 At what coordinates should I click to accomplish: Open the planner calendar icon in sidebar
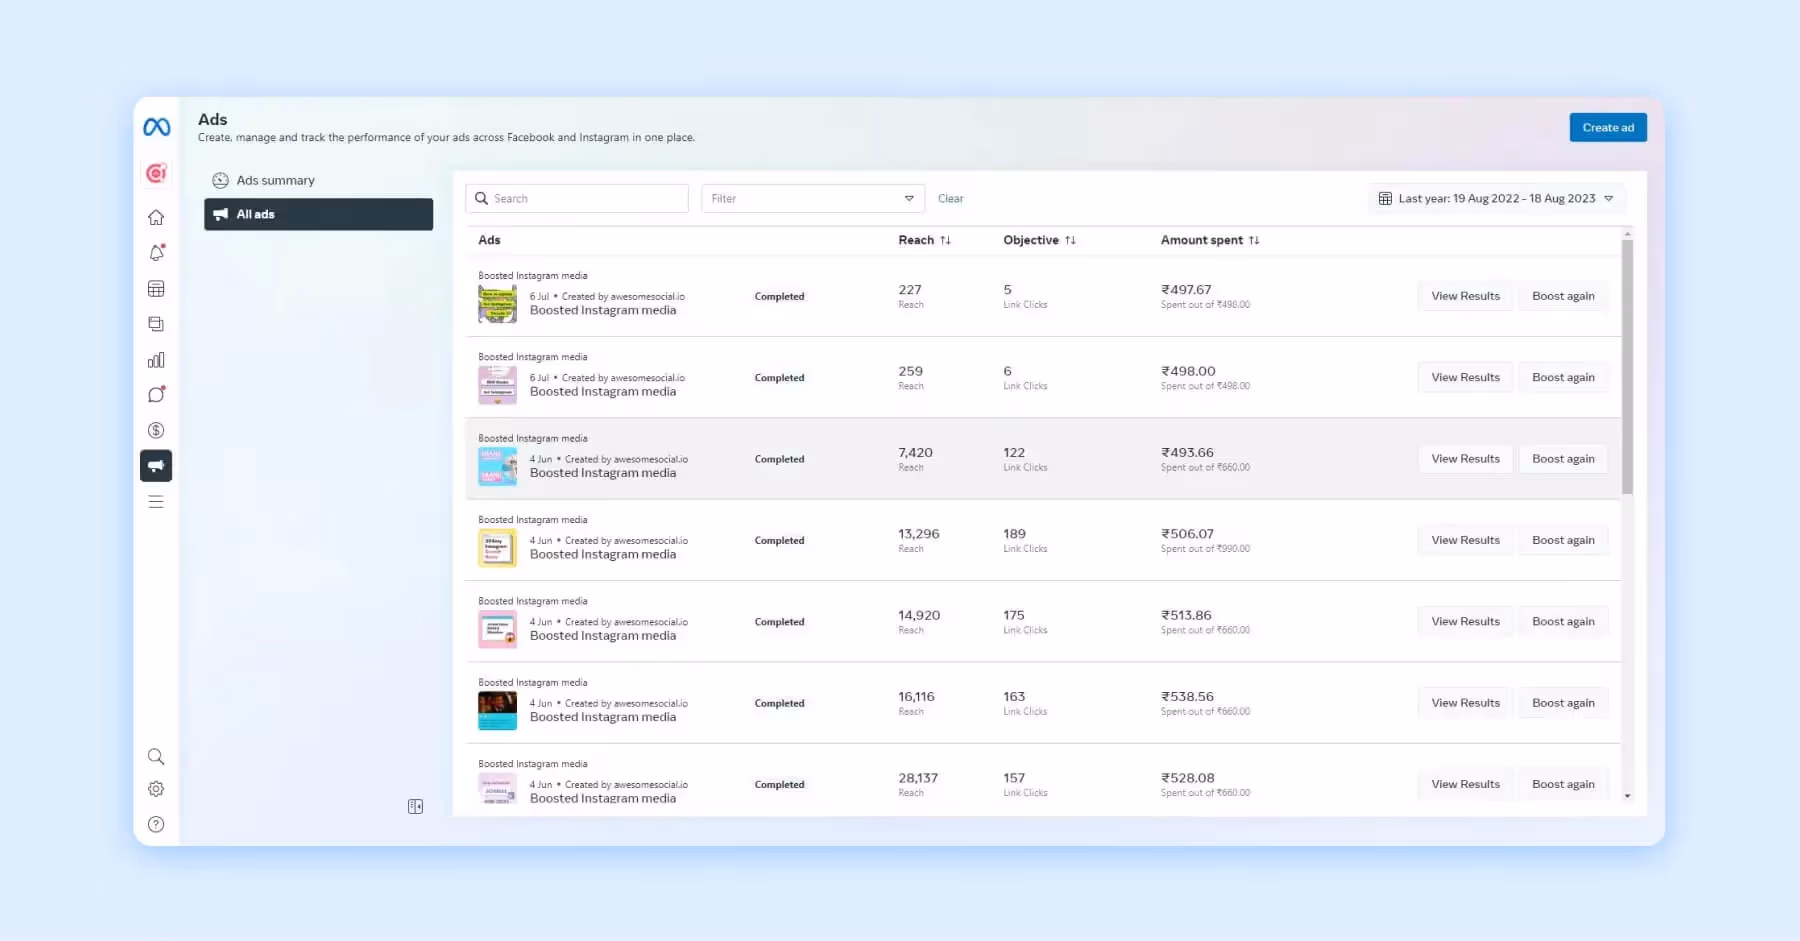click(x=156, y=288)
